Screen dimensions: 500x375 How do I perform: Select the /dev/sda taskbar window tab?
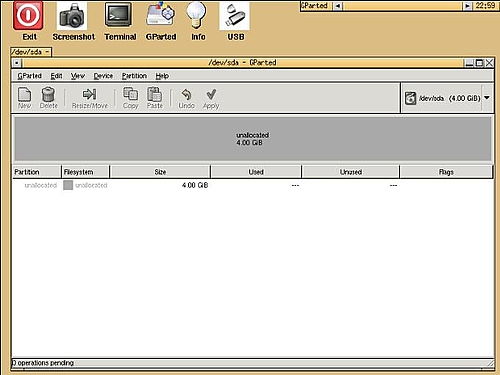pyautogui.click(x=31, y=52)
